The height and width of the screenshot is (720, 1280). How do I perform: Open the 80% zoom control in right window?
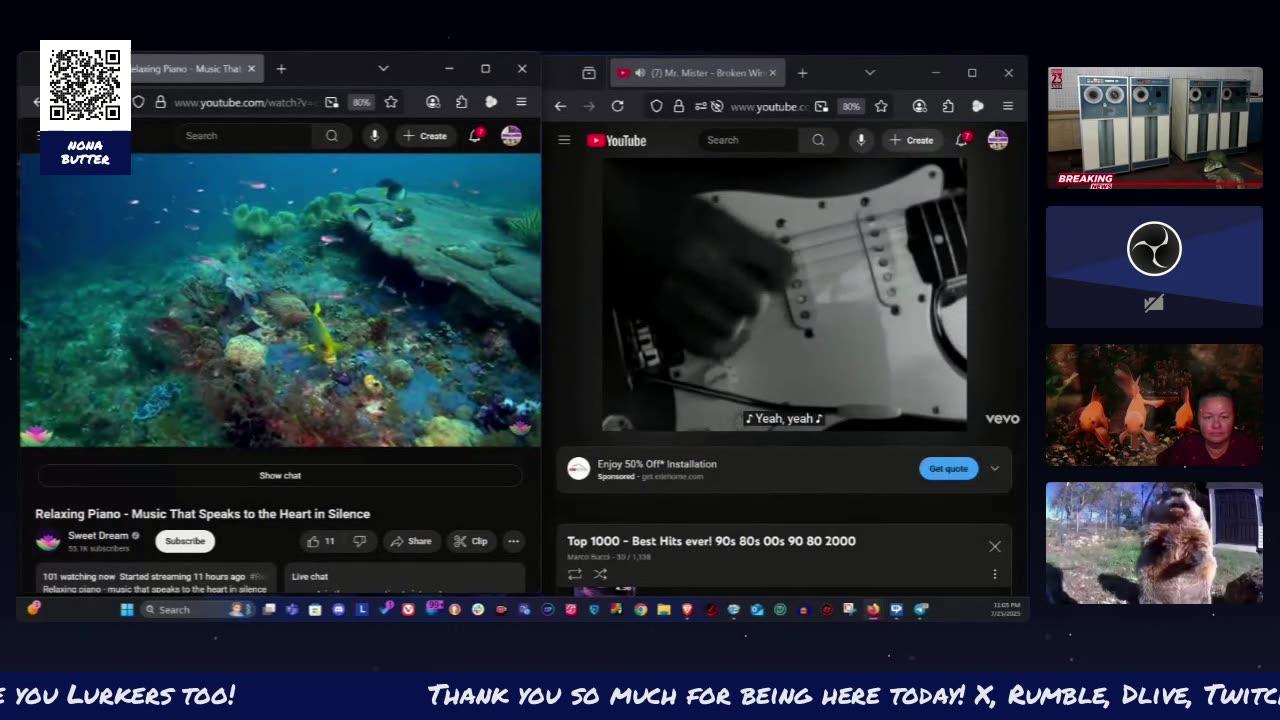point(850,106)
